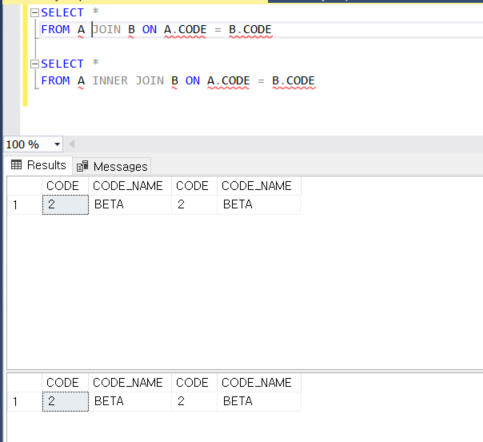
Task: Click second CODE column header in top grid
Action: pos(194,186)
